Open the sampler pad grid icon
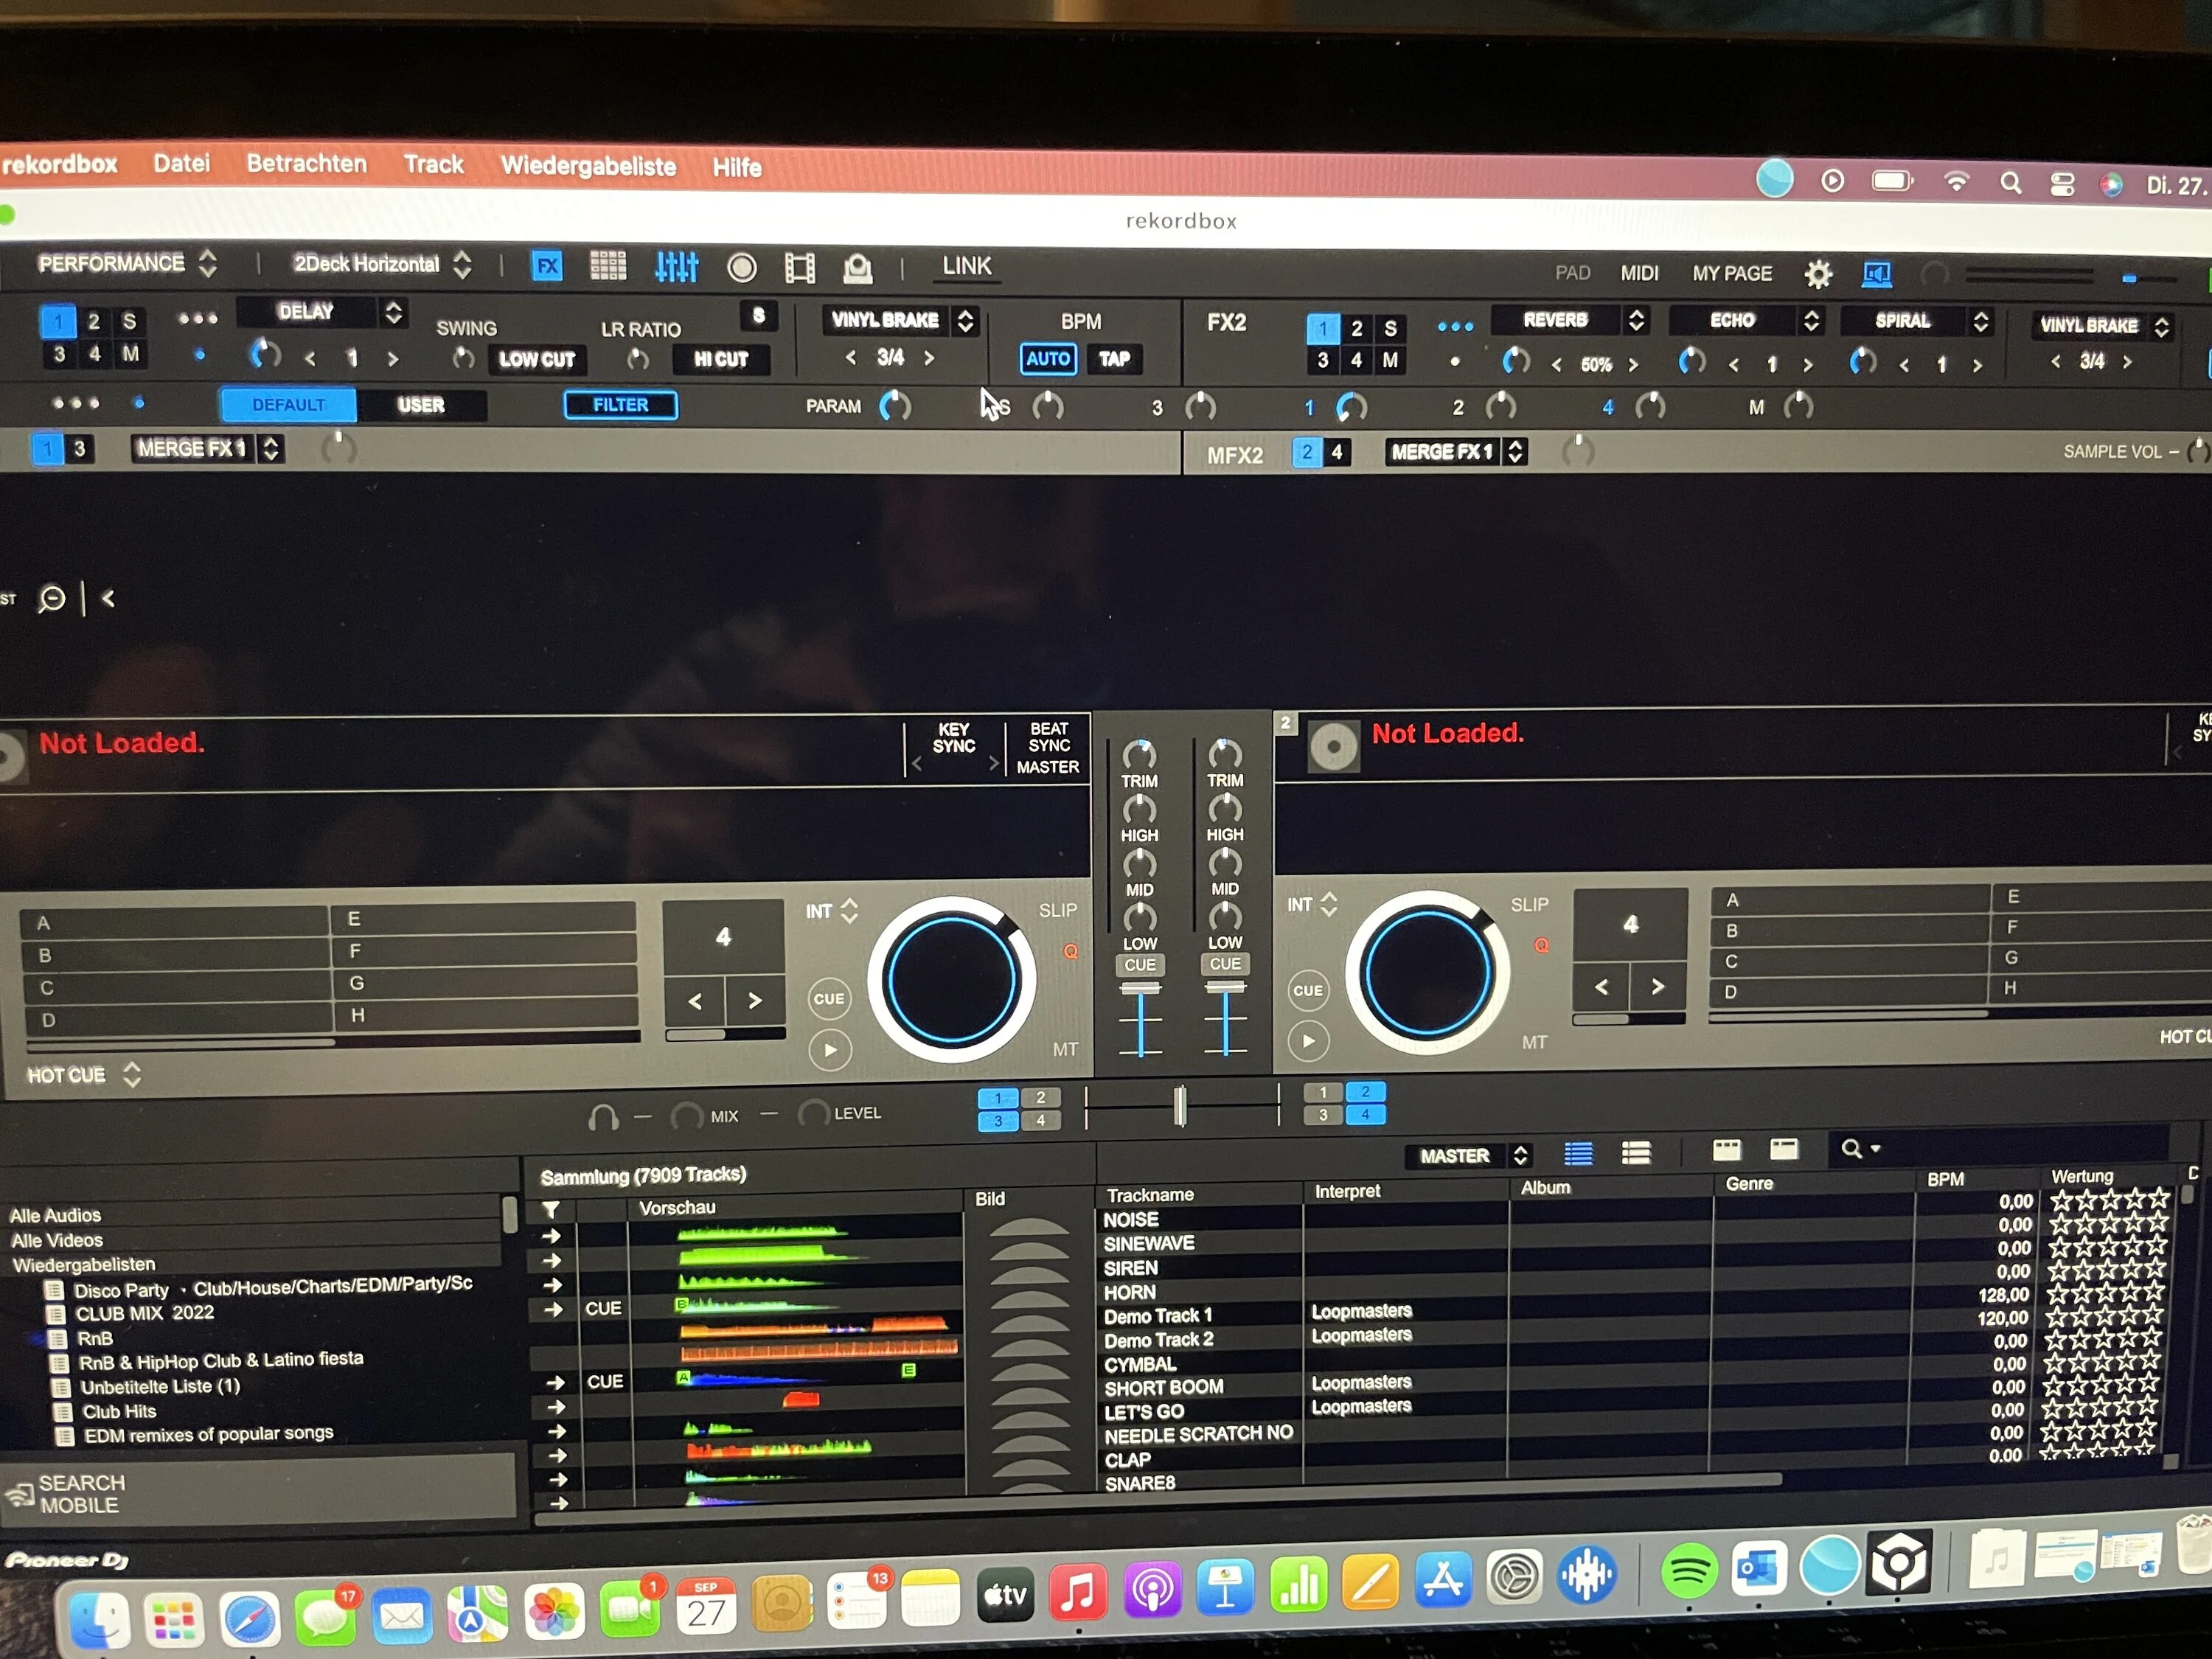Viewport: 2212px width, 1659px height. click(607, 266)
